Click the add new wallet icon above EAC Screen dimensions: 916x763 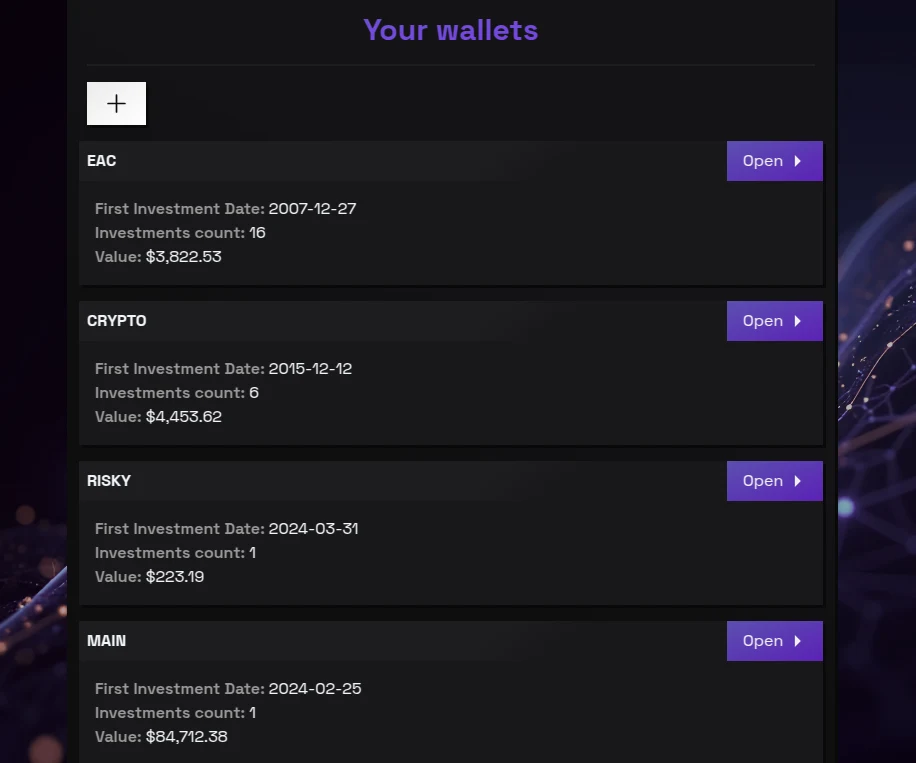tap(116, 103)
